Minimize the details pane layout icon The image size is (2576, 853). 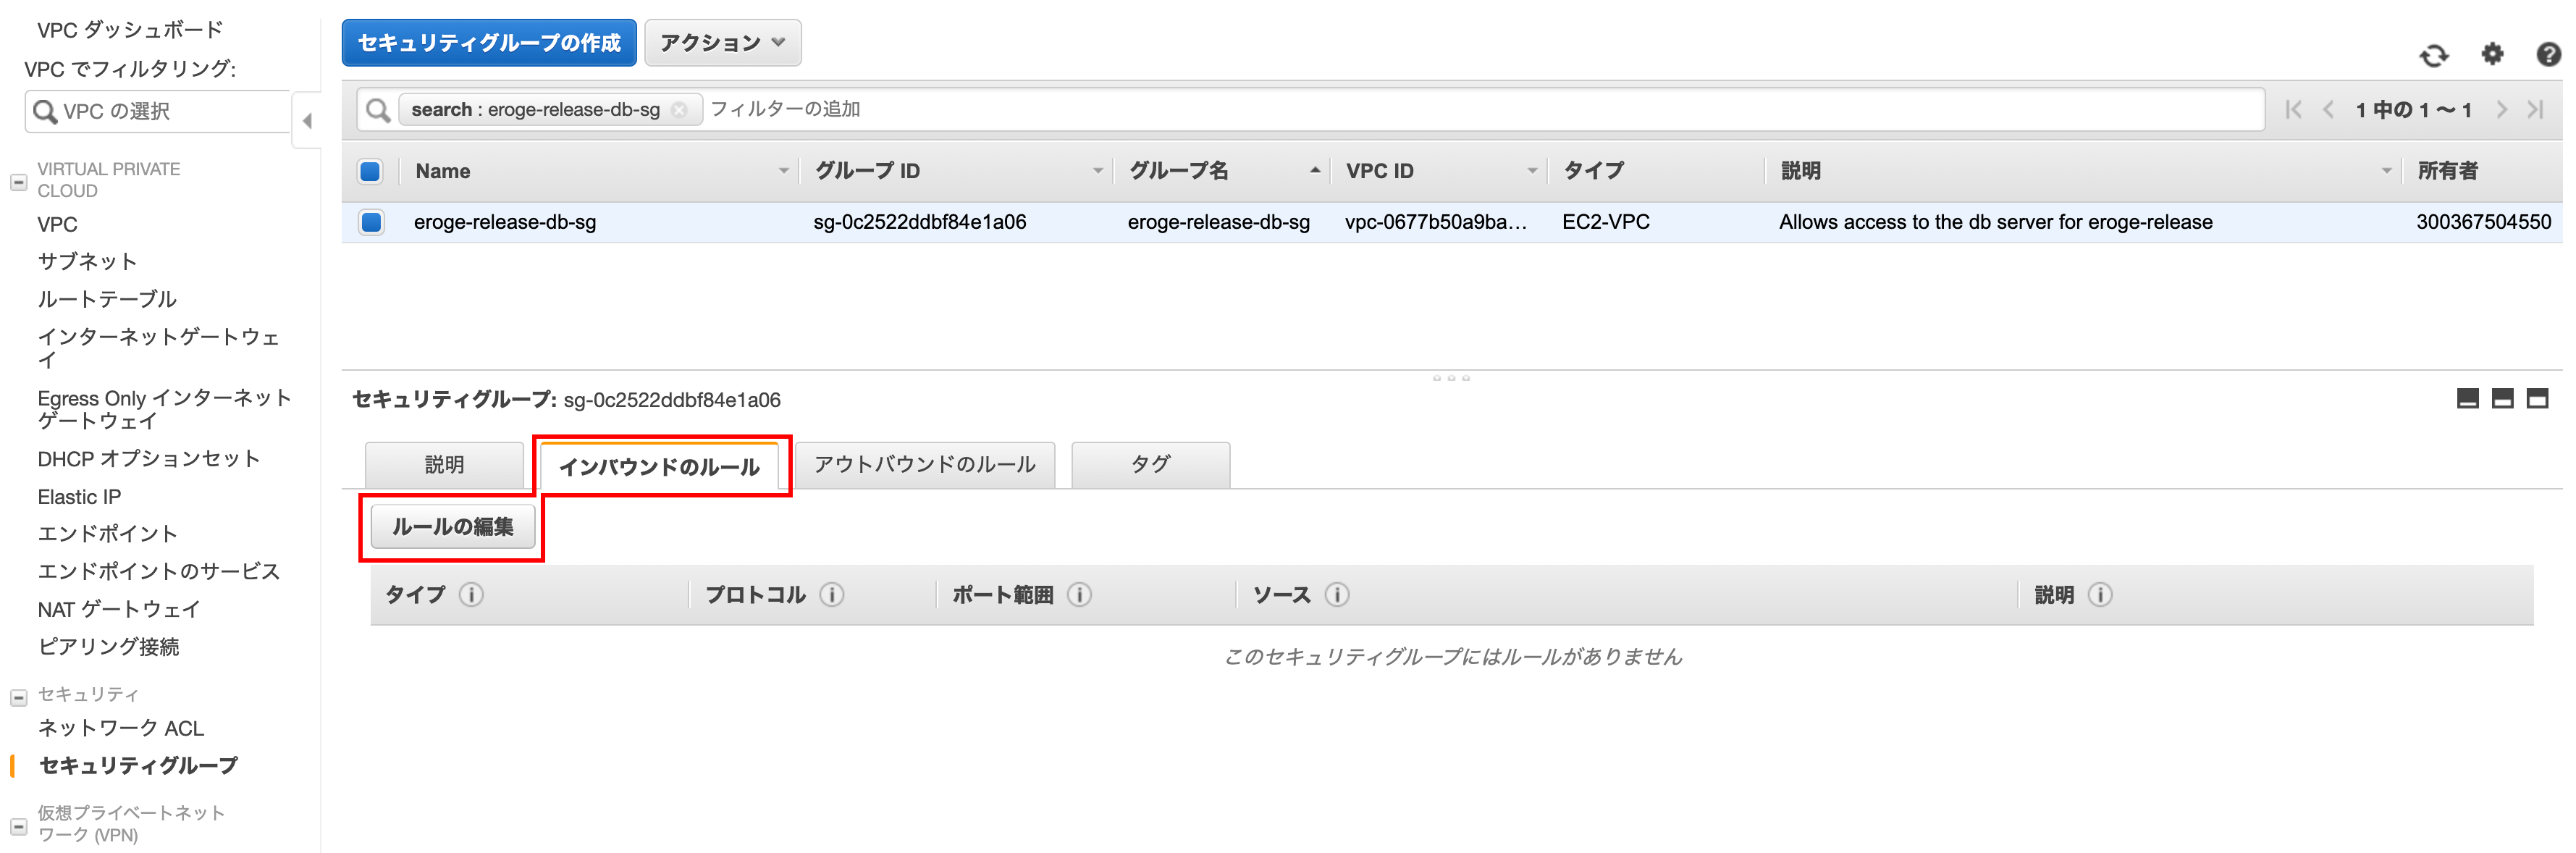tap(2467, 399)
